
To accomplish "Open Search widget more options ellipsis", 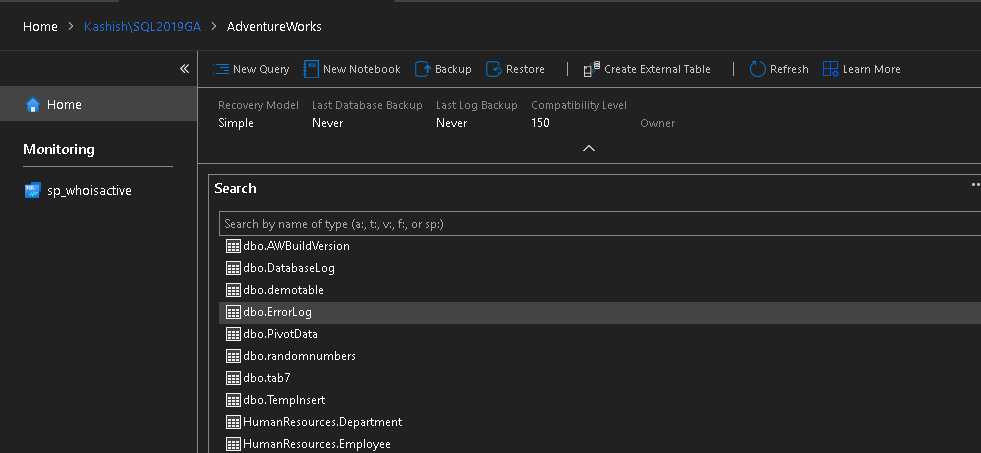I will click(975, 185).
